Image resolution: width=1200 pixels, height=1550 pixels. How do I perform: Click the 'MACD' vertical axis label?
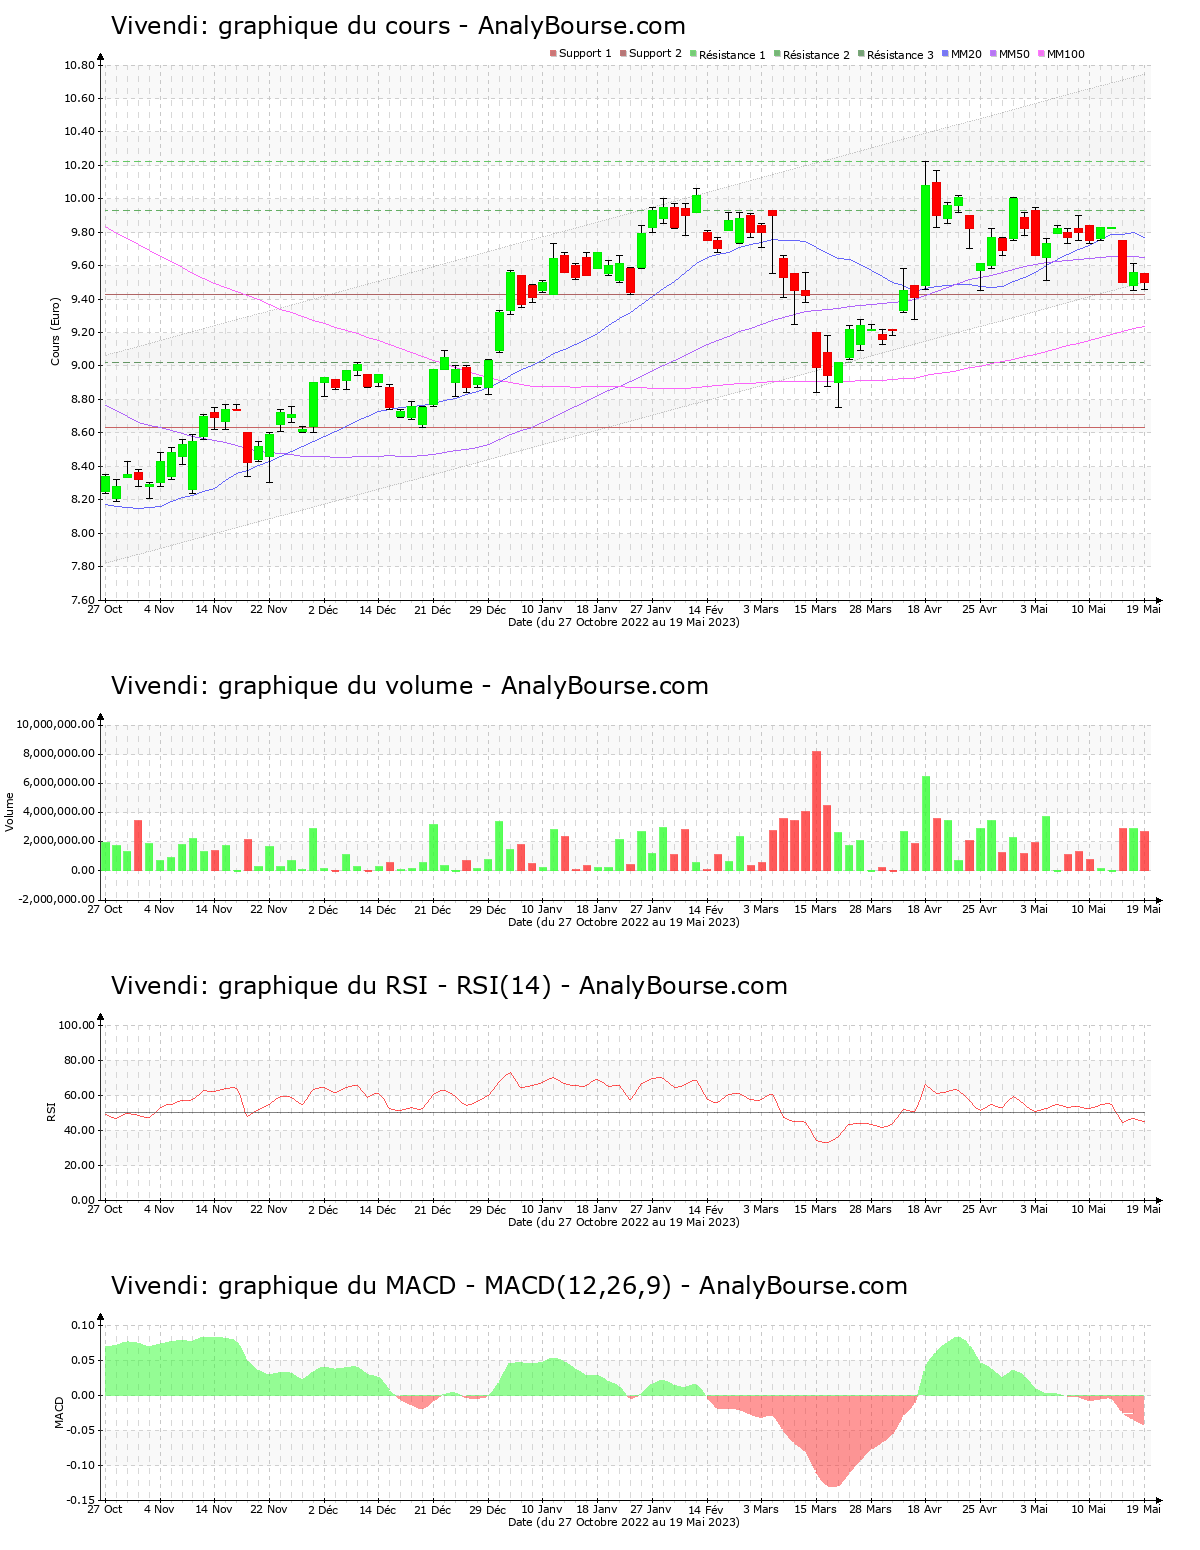point(59,1412)
